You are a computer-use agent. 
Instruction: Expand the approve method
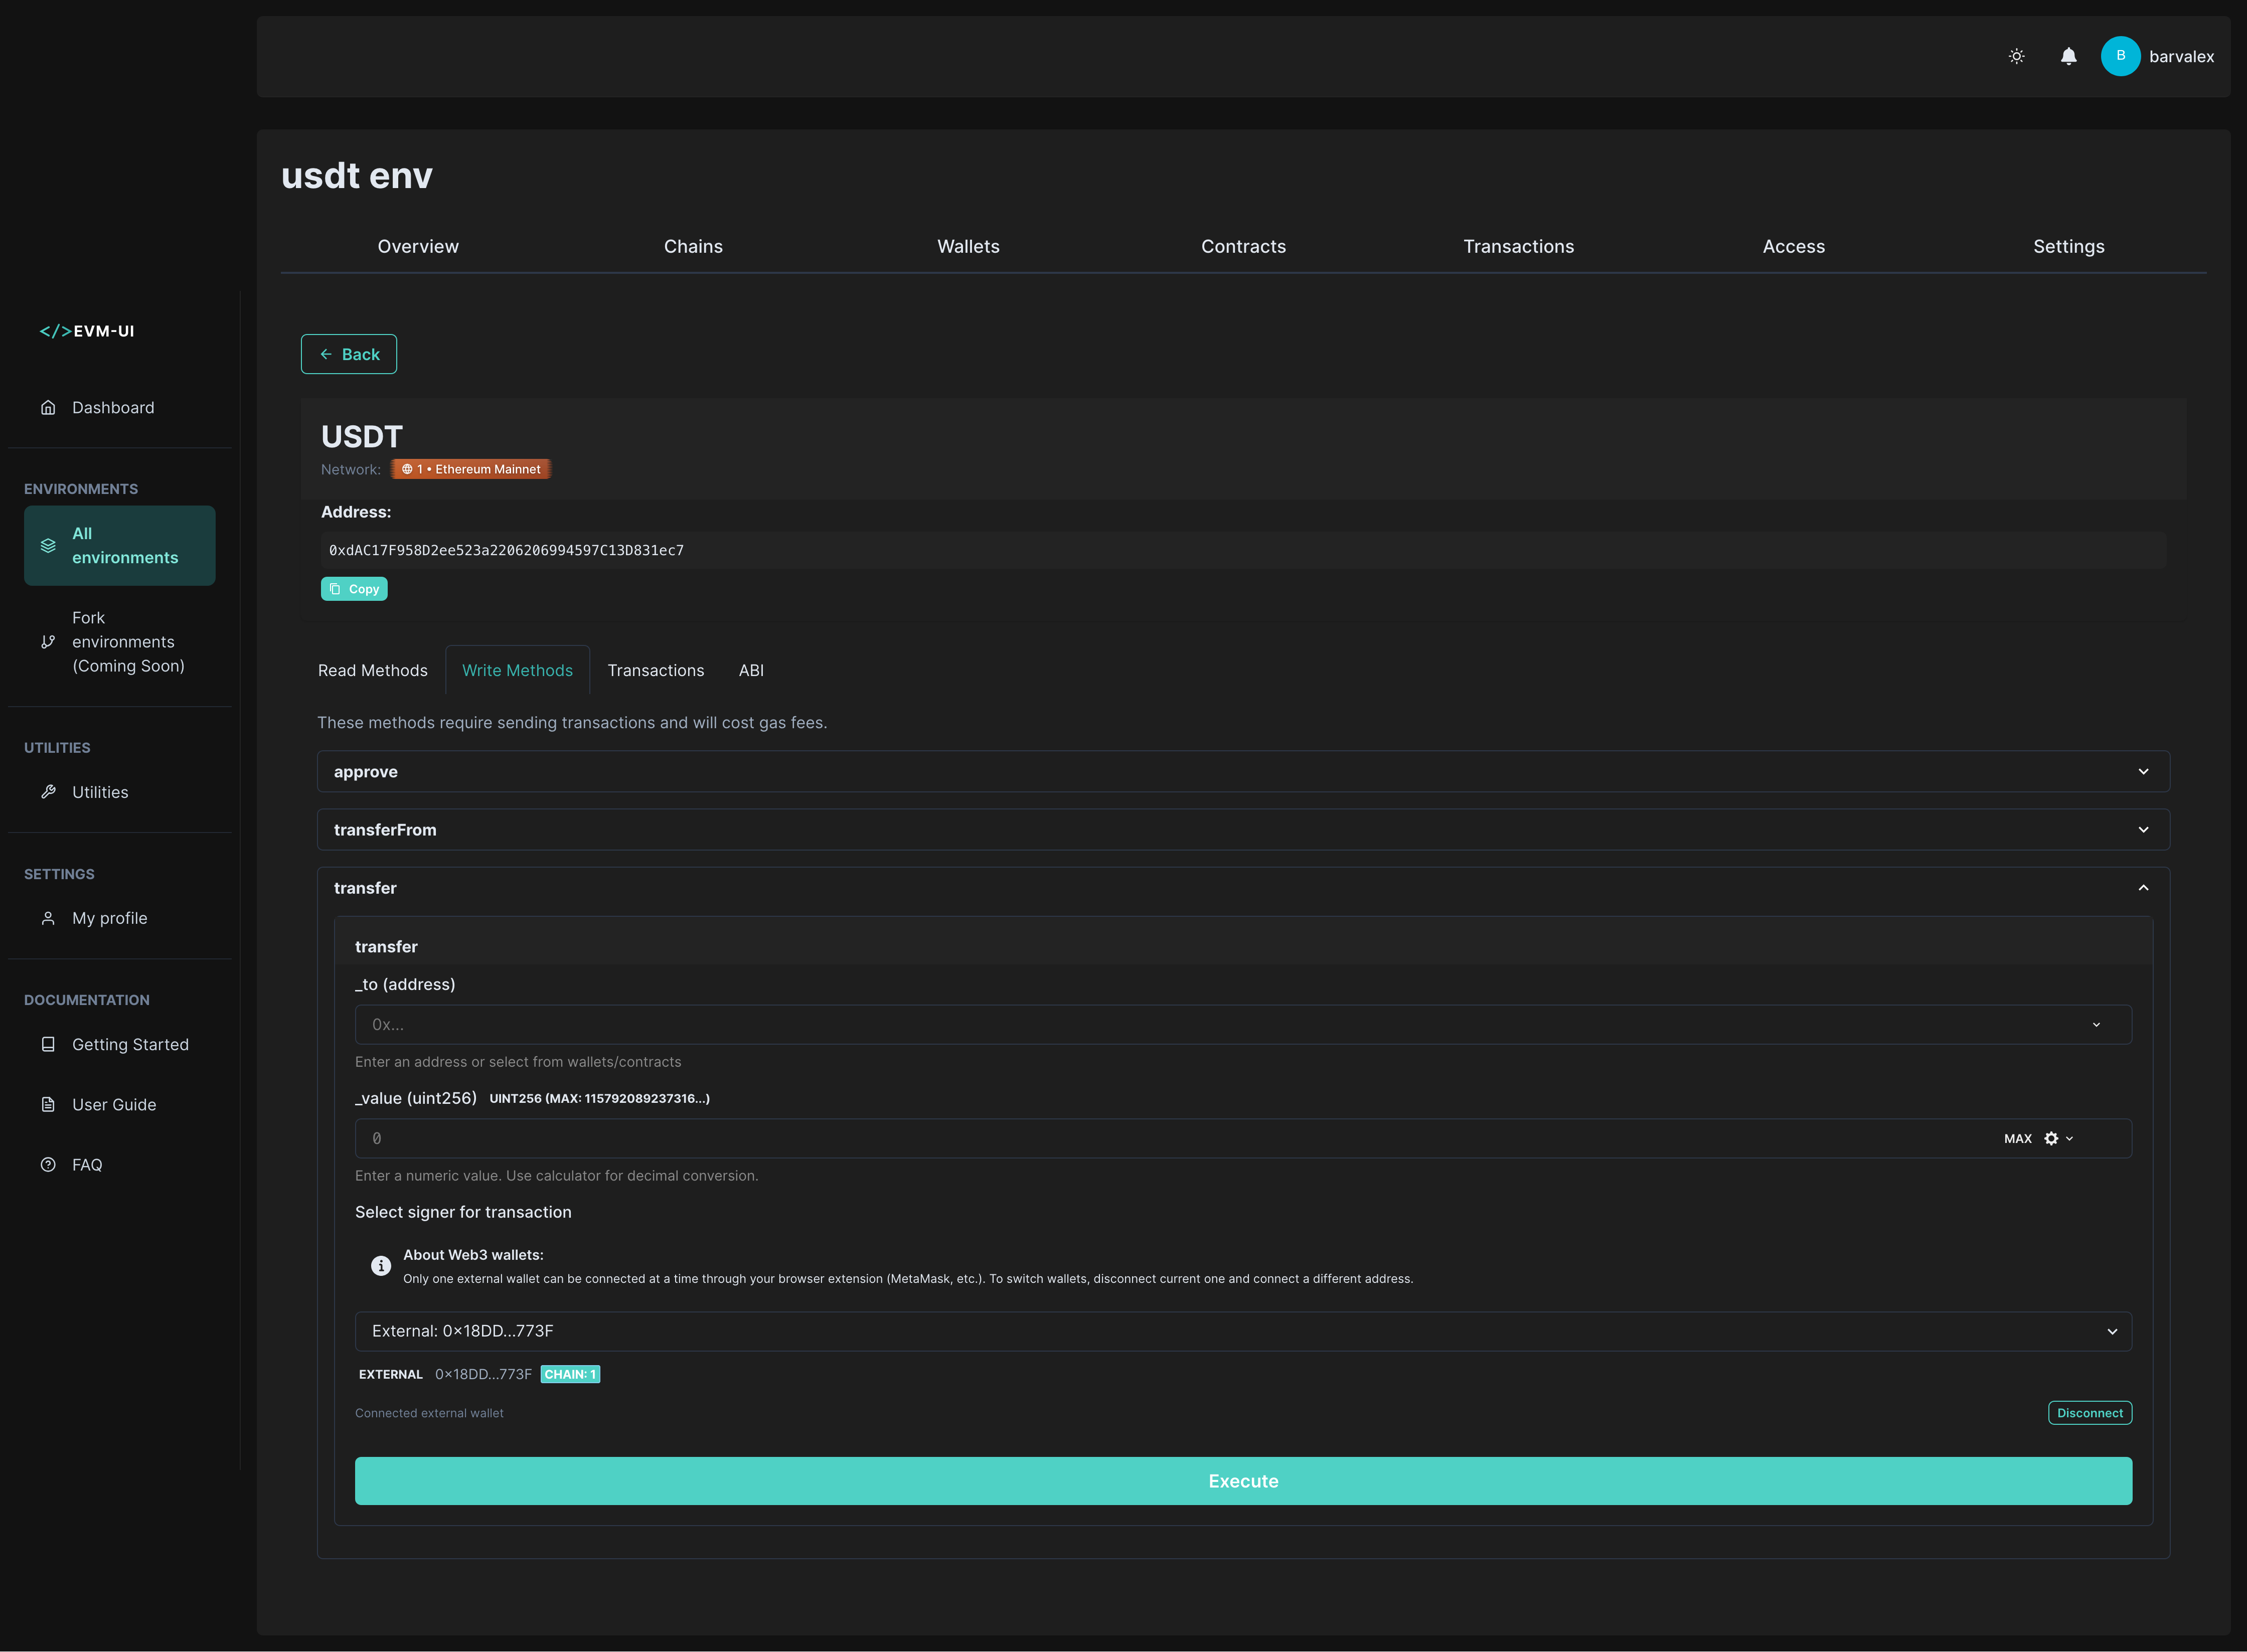pyautogui.click(x=1243, y=772)
